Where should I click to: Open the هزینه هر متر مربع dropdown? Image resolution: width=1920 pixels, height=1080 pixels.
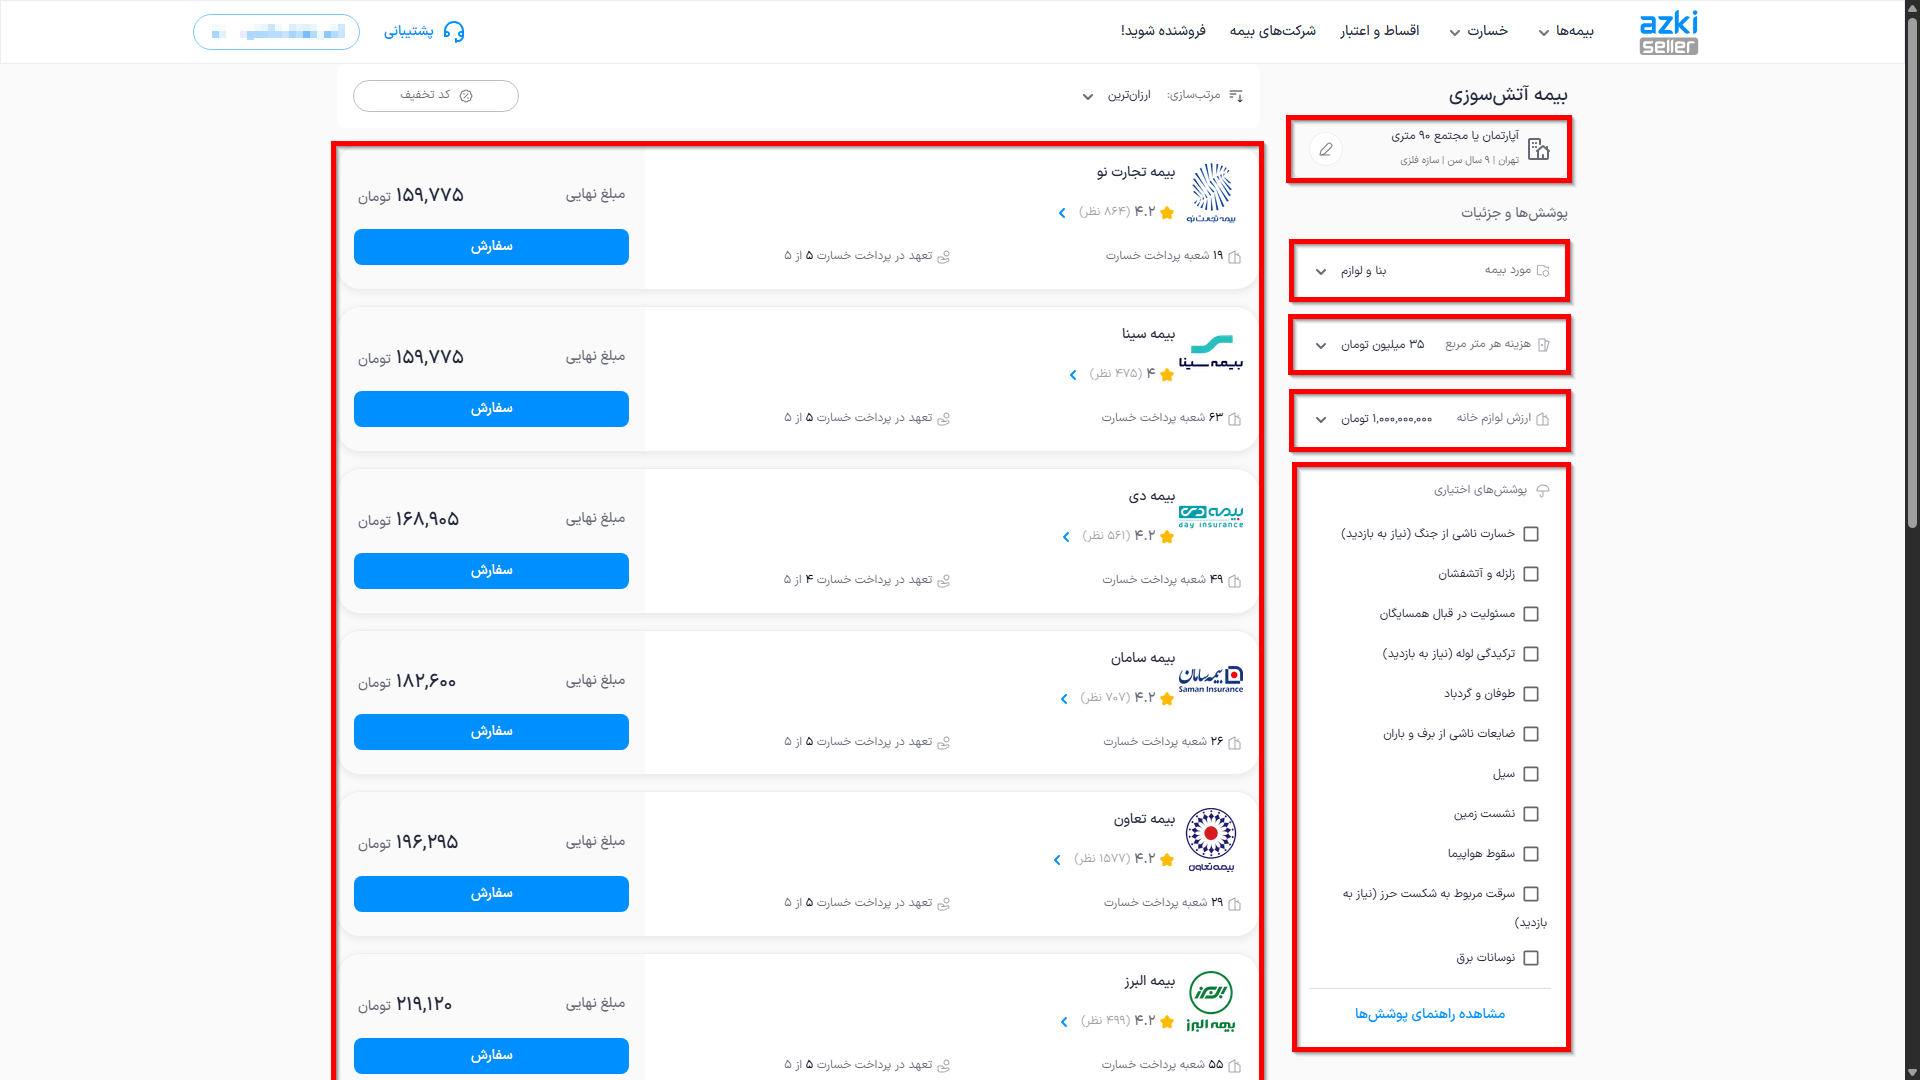pyautogui.click(x=1430, y=345)
